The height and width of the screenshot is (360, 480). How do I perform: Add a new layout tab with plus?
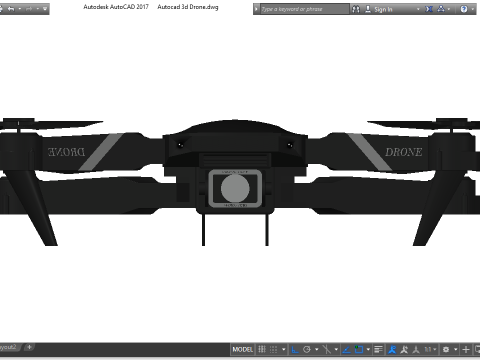pyautogui.click(x=29, y=347)
